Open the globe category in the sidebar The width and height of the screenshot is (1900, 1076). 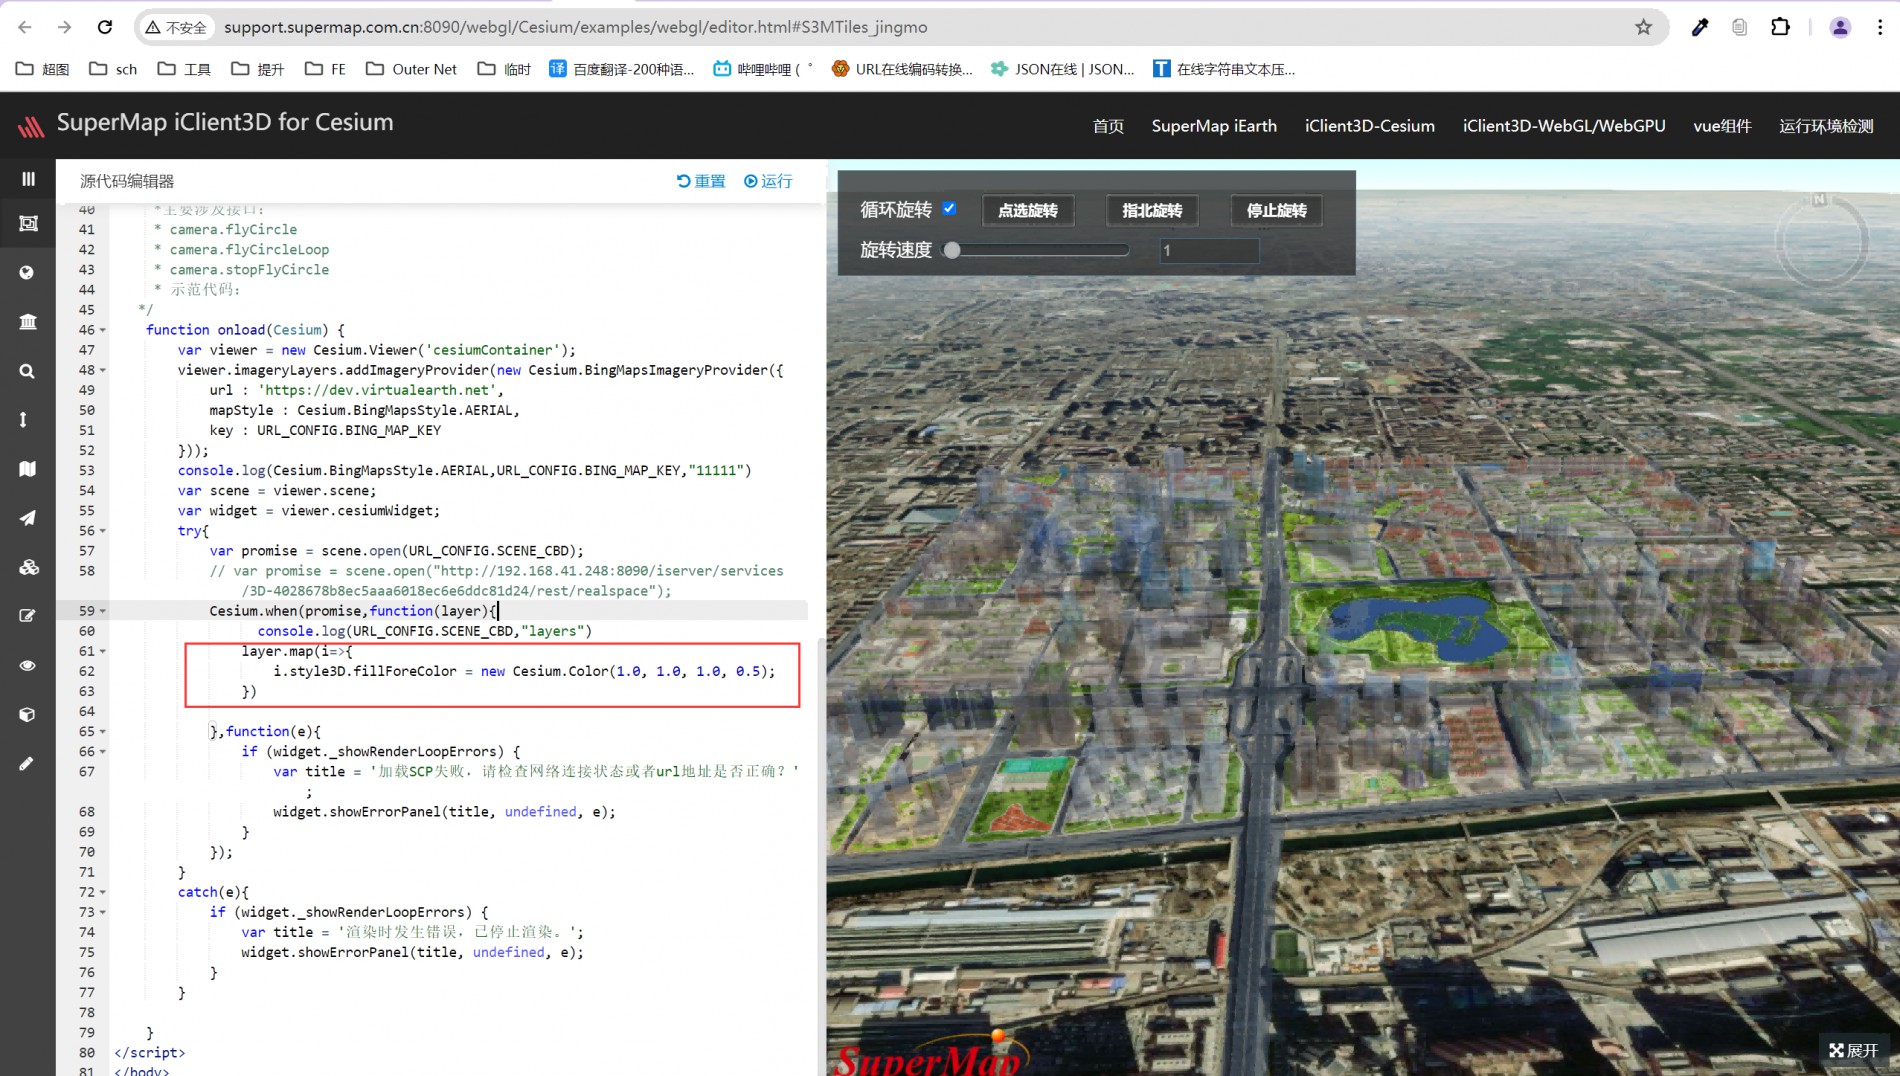(x=28, y=272)
